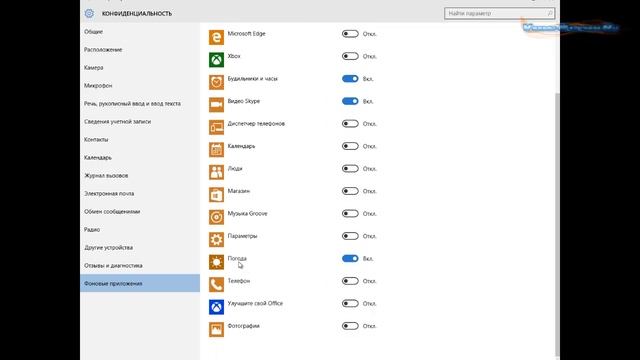Screen dimensions: 640x360
Task: Turn on Xbox background toggle
Action: point(350,56)
